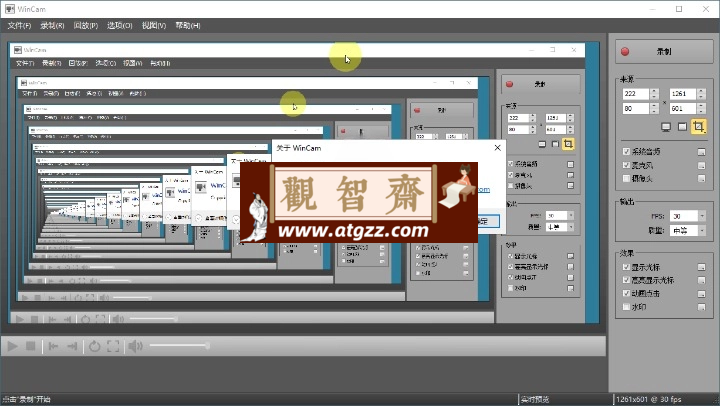Open settings button next to 高亮显示光标
This screenshot has height=406, width=720.
point(701,280)
